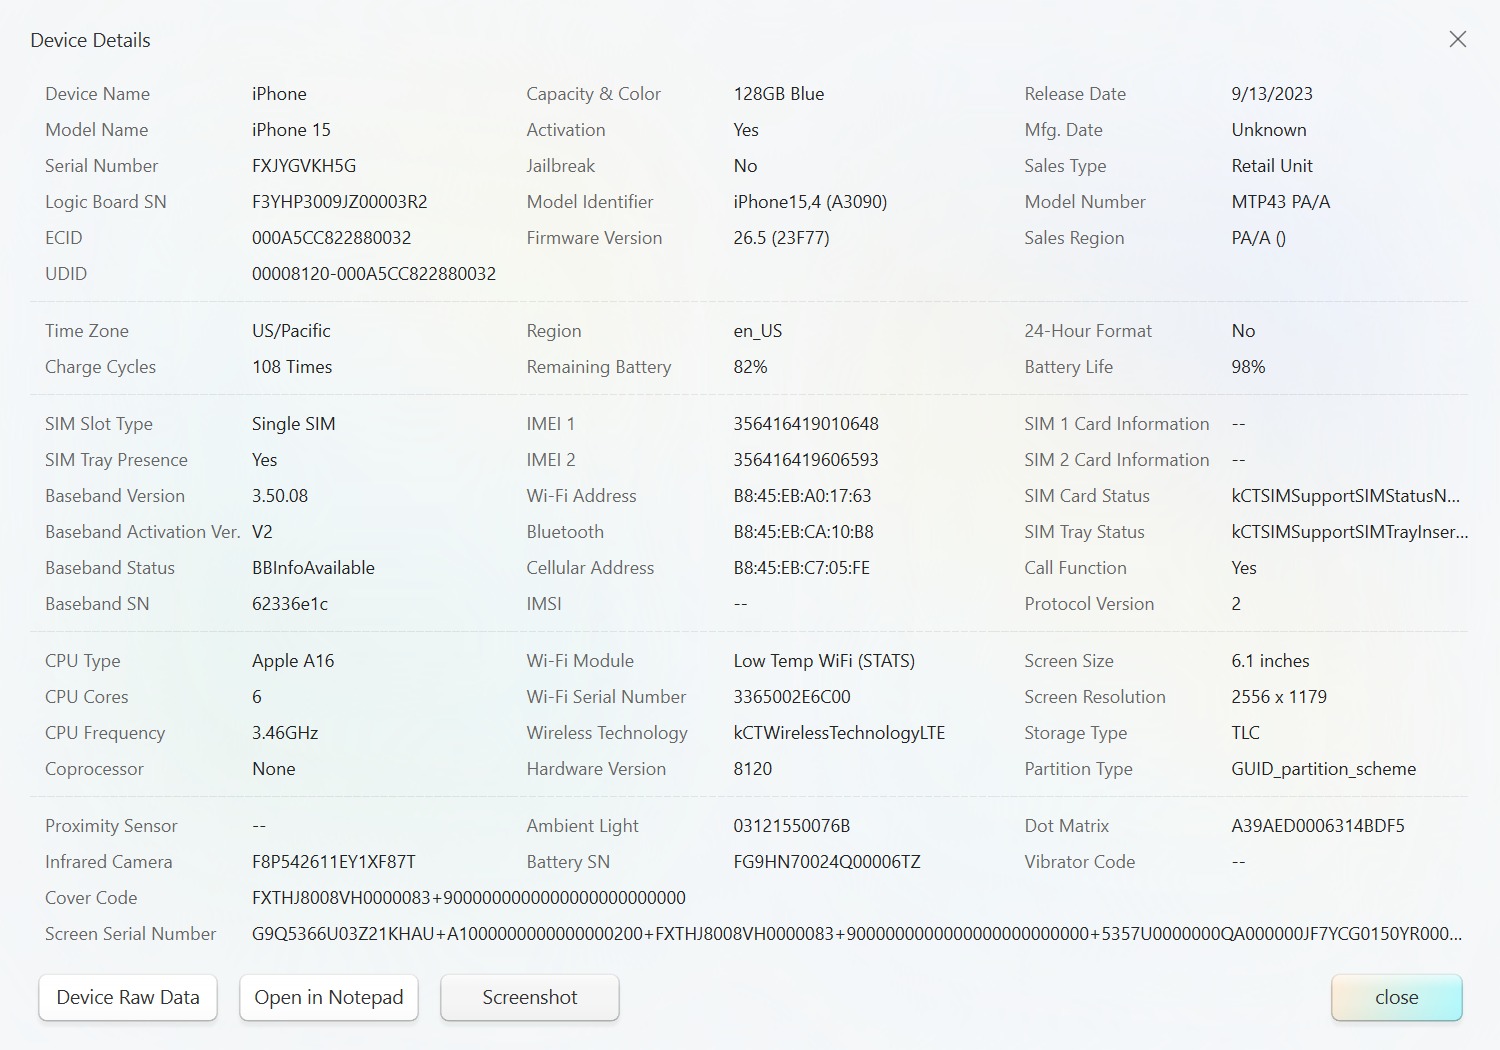Select the Baseband SN 62336e1c
Viewport: 1500px width, 1050px height.
[290, 604]
